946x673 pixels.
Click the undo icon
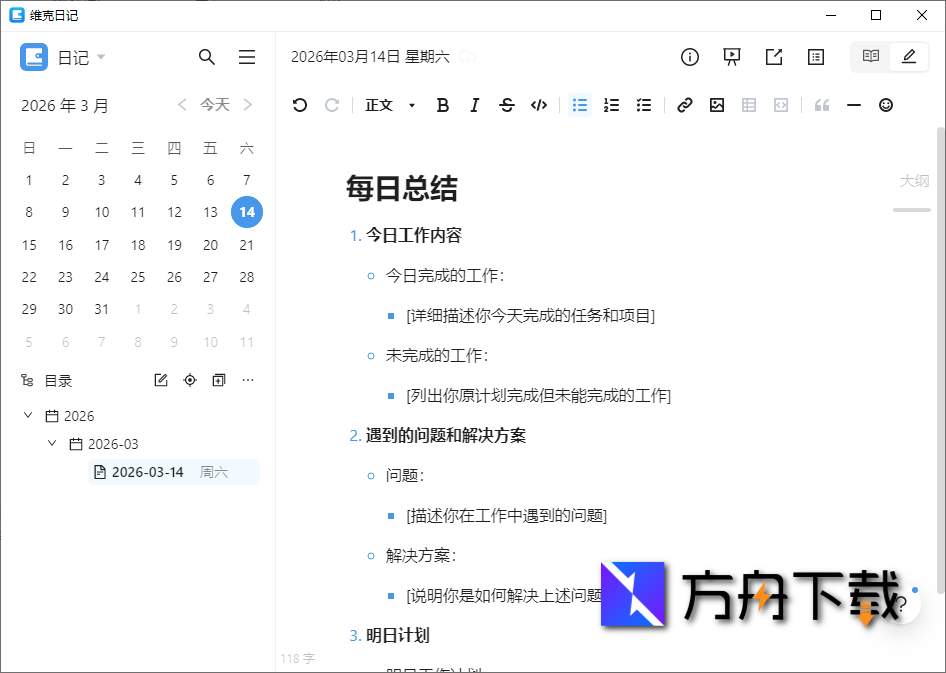(x=298, y=105)
